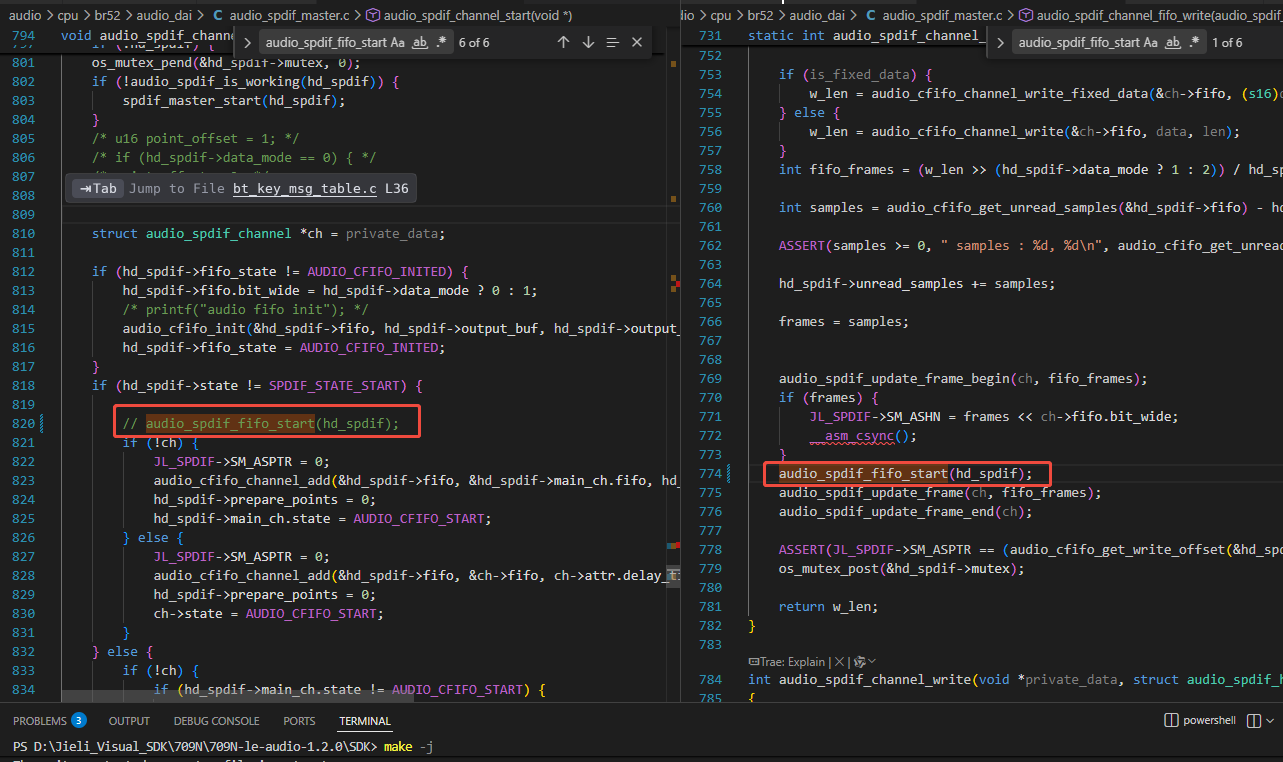Go to next match in left find widget

coord(588,42)
